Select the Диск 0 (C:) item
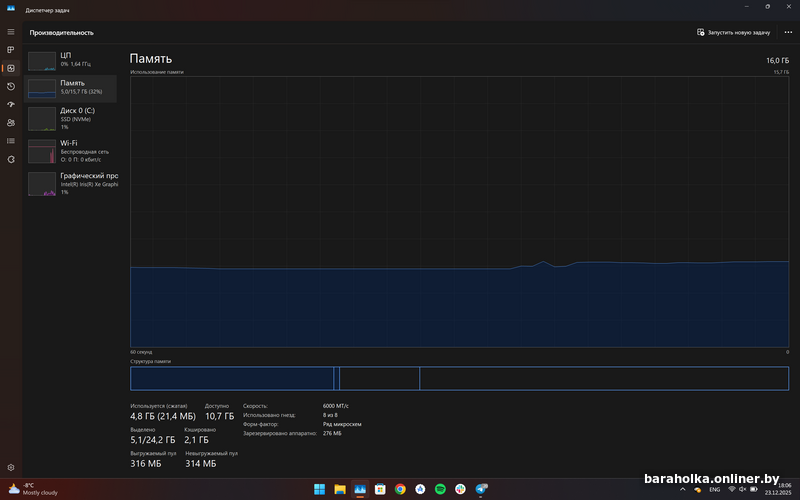 pos(70,118)
